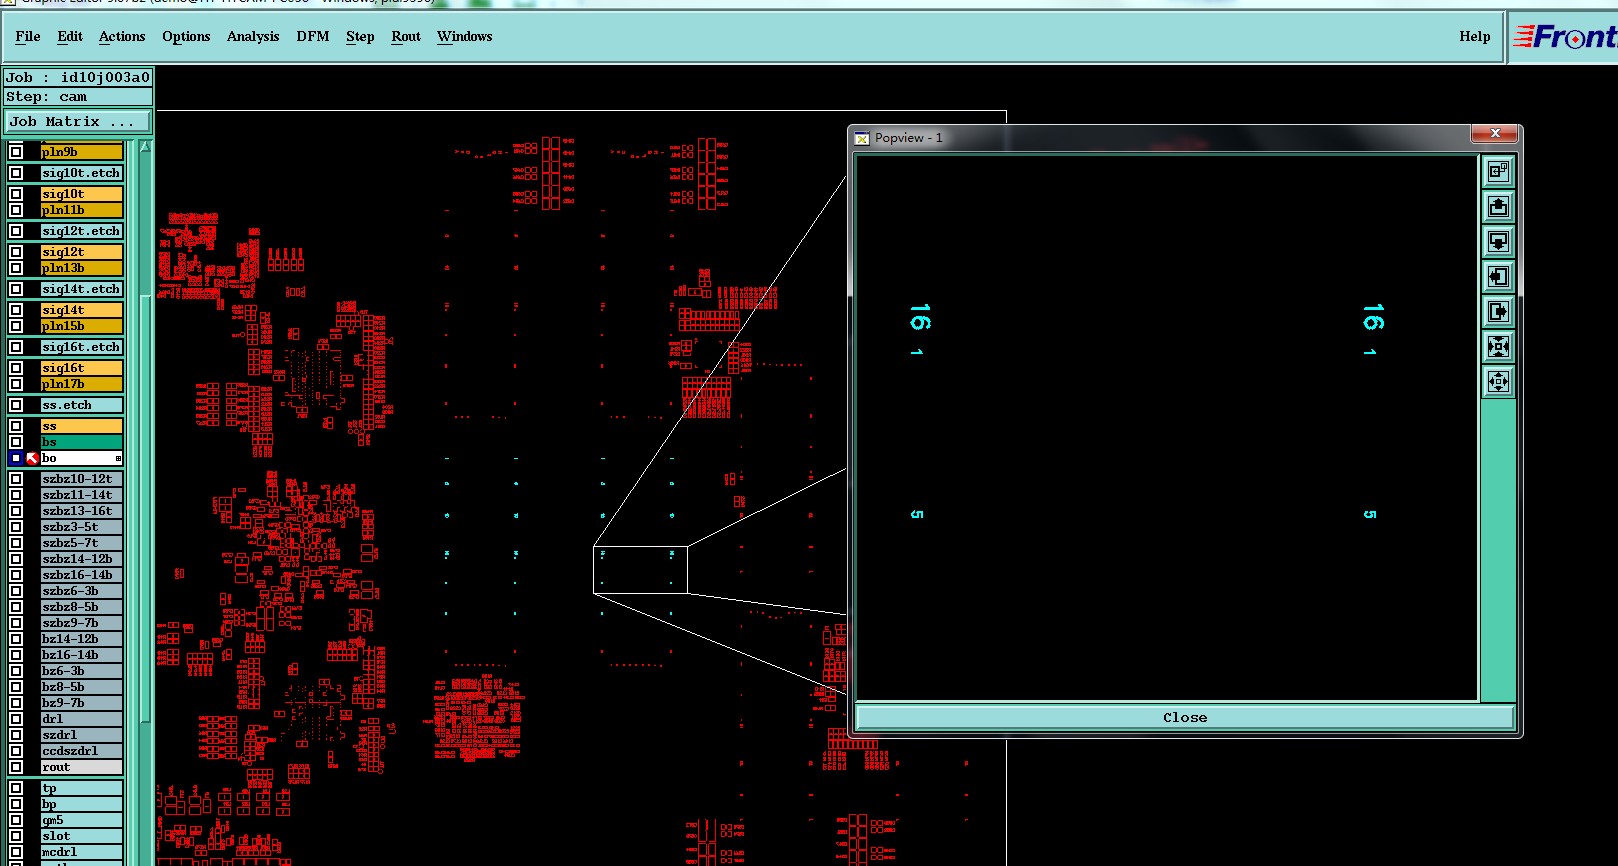Toggle the slot layer checkbox

(x=16, y=836)
